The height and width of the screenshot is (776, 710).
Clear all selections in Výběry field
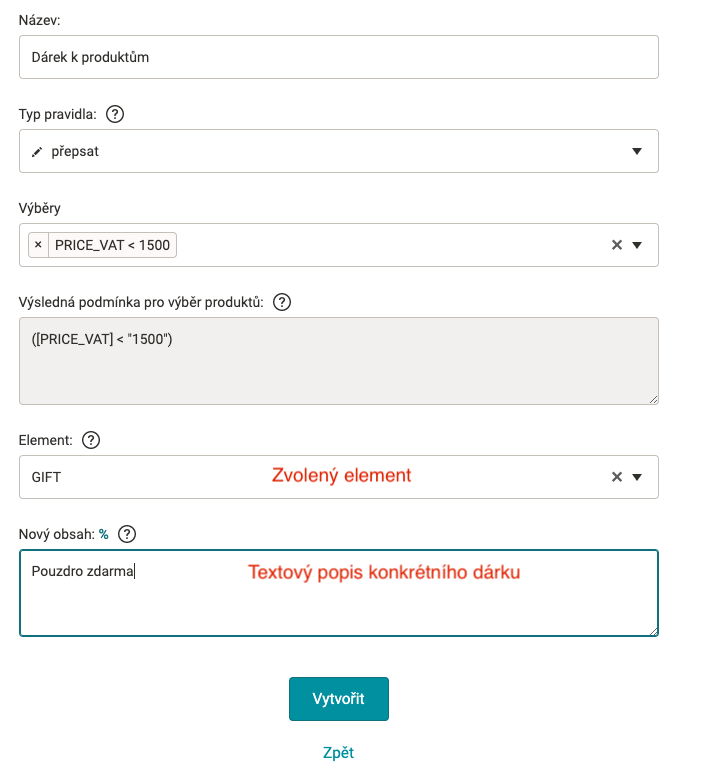point(616,245)
